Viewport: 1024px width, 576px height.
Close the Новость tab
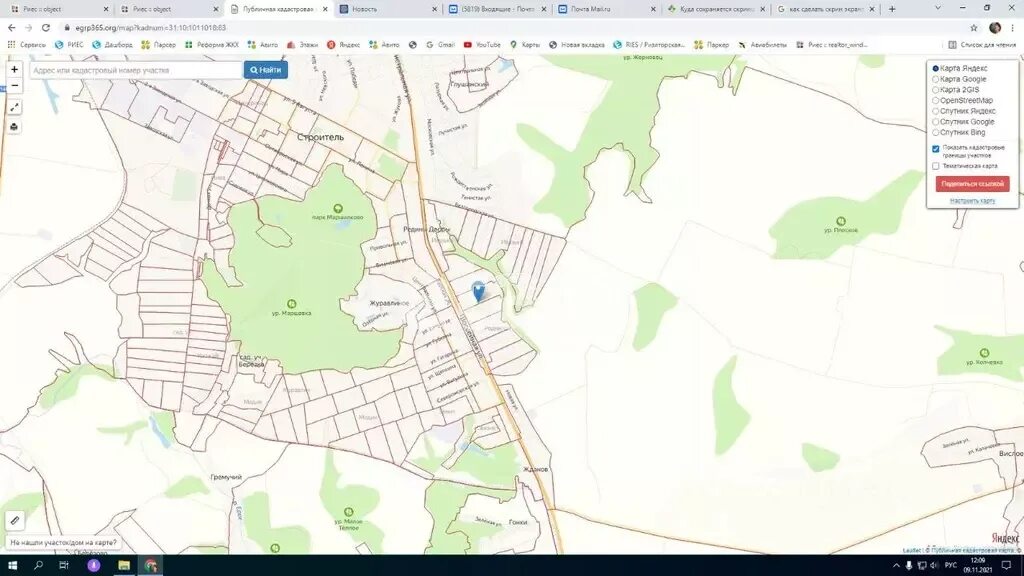(435, 9)
